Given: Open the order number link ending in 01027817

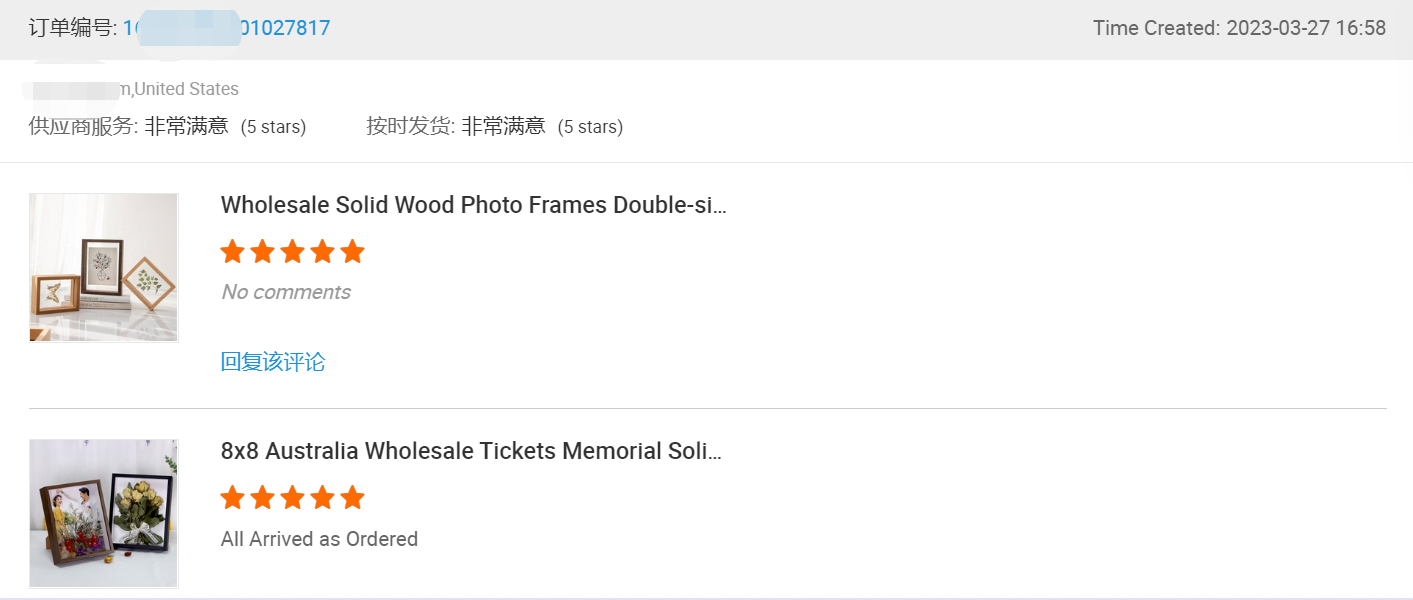Looking at the screenshot, I should [226, 28].
